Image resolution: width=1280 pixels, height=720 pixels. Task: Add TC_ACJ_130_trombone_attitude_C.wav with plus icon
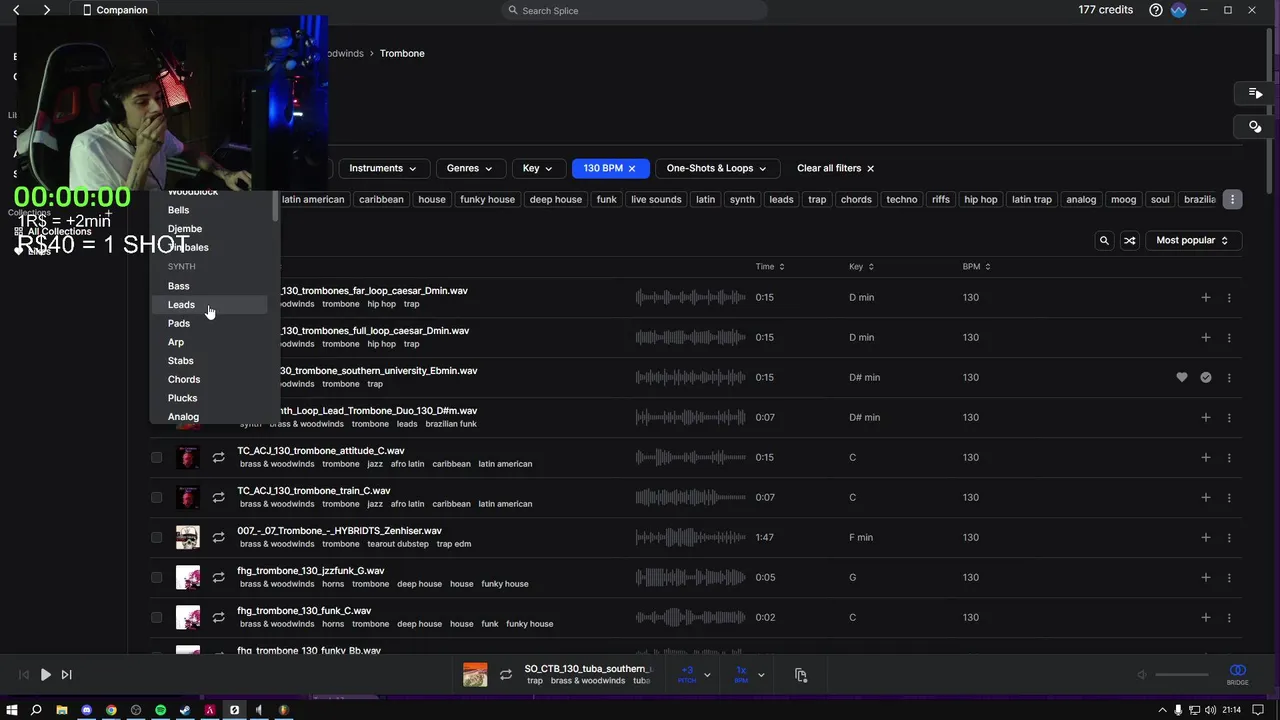[x=1205, y=457]
